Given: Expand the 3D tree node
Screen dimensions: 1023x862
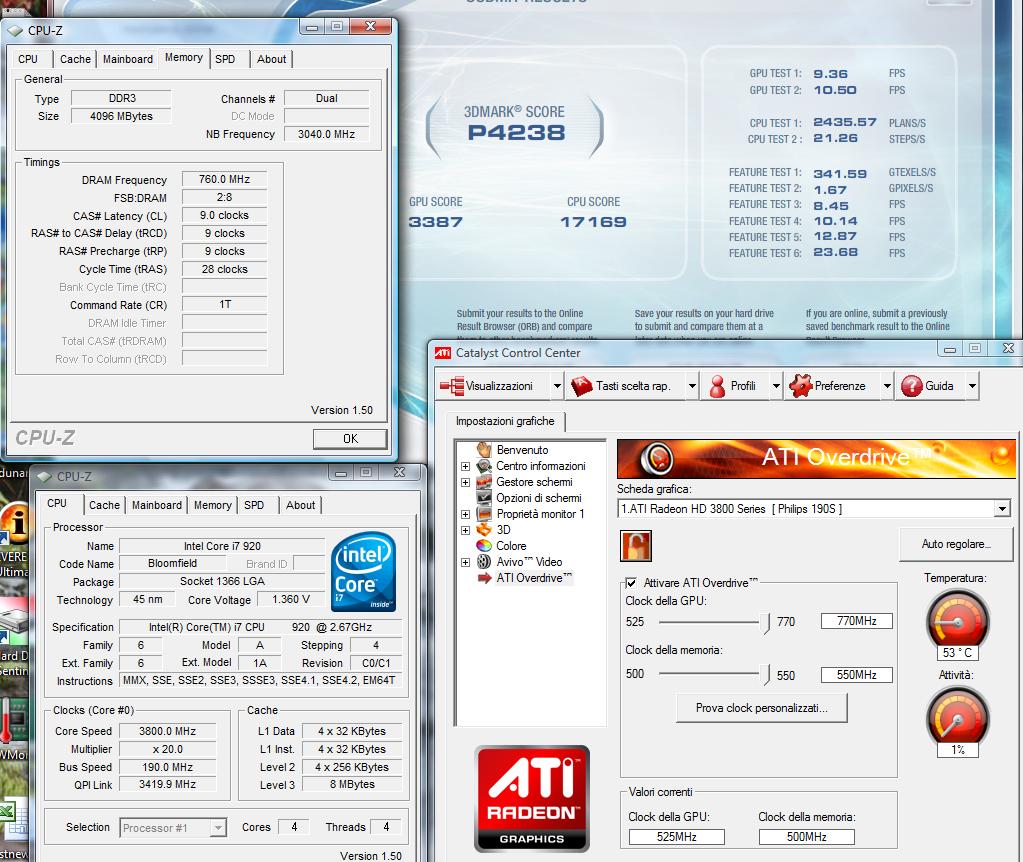Looking at the screenshot, I should (x=465, y=530).
